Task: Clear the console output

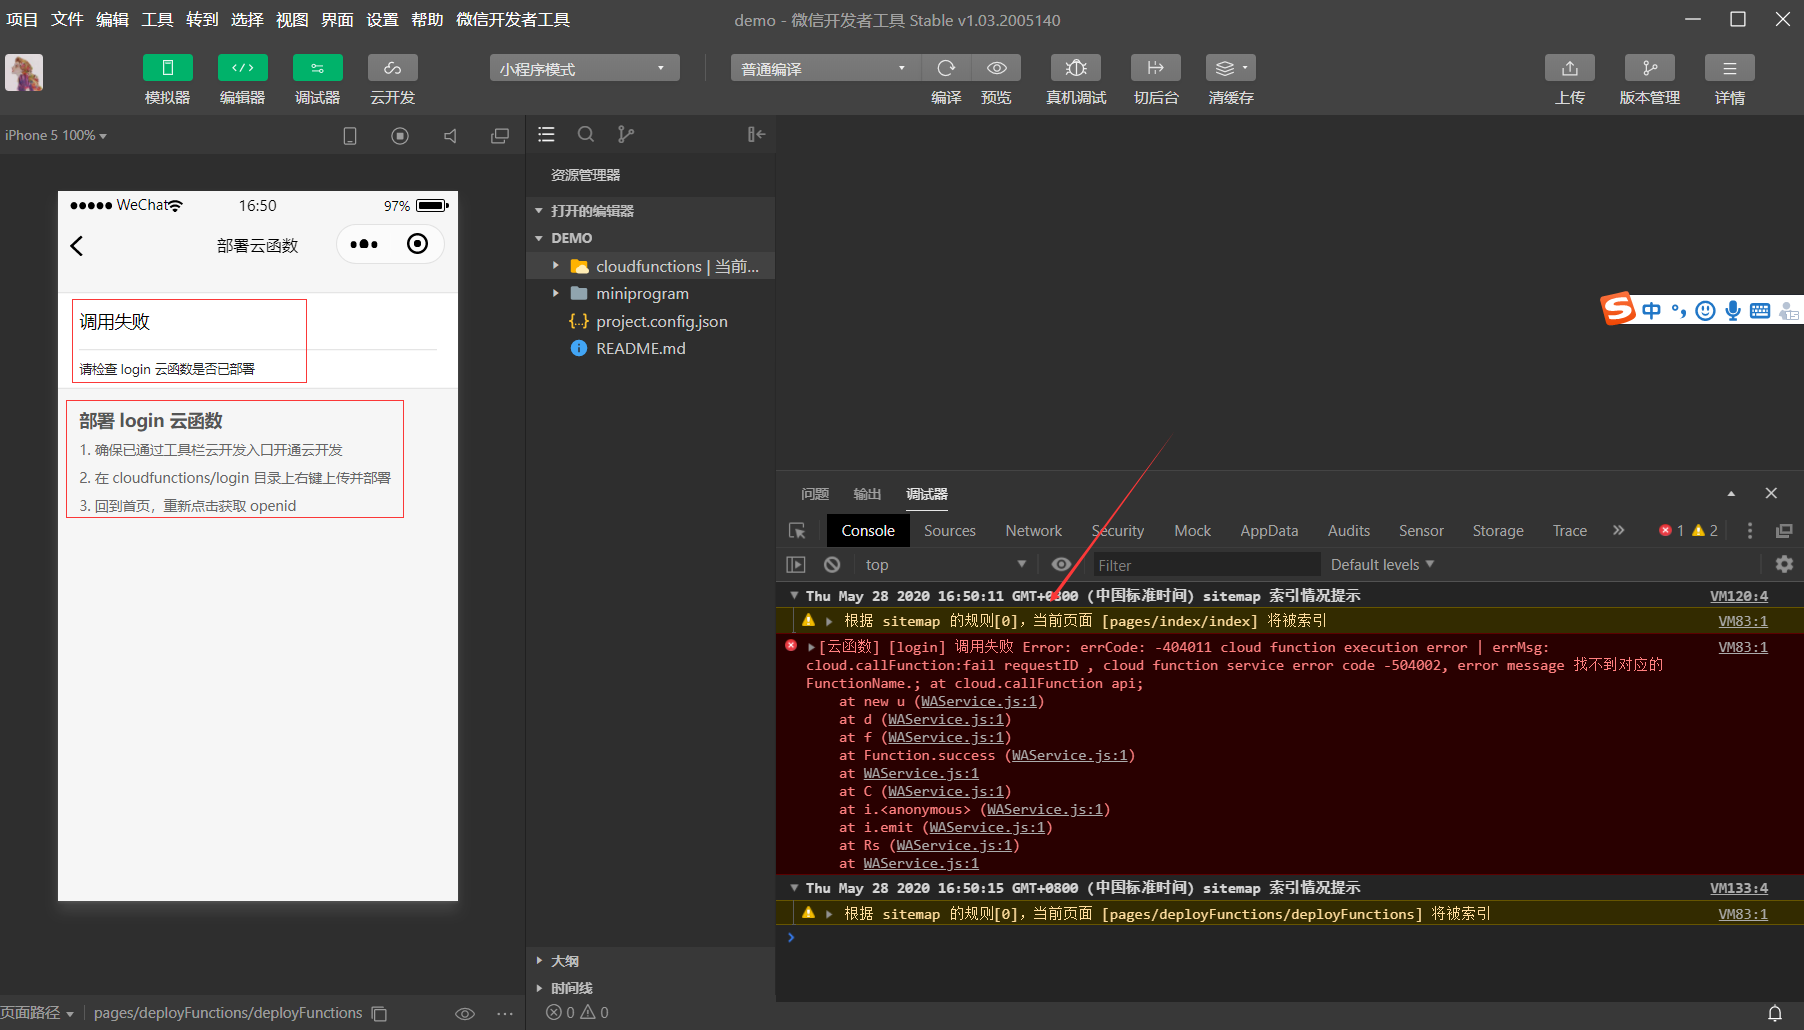Action: click(x=832, y=565)
